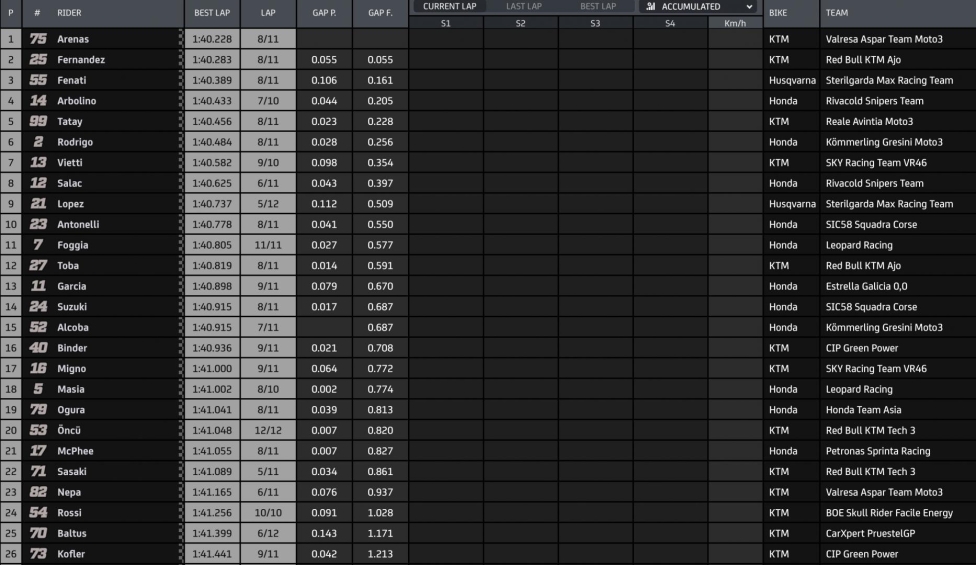Screen dimensions: 976x565
Task: Click number 13 badge for Vietti
Action: [38, 162]
